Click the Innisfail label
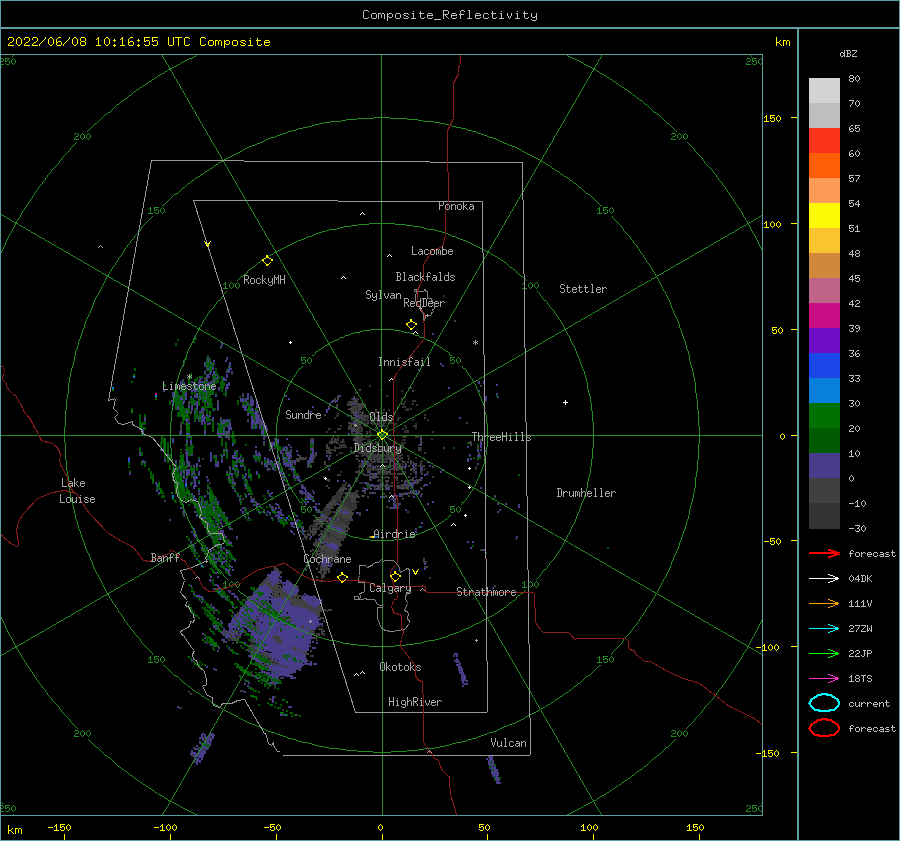Screen dimensions: 900x841 [404, 362]
